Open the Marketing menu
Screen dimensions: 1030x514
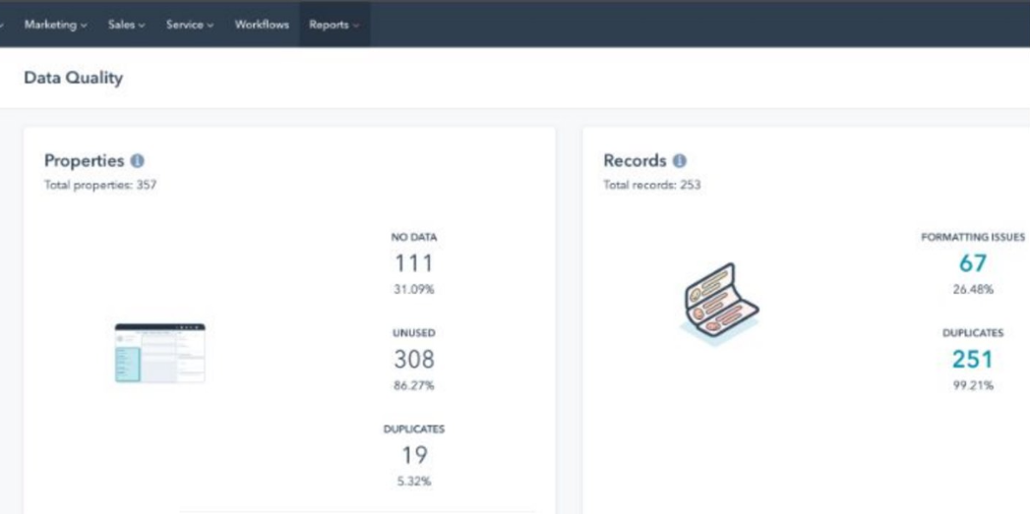[56, 25]
